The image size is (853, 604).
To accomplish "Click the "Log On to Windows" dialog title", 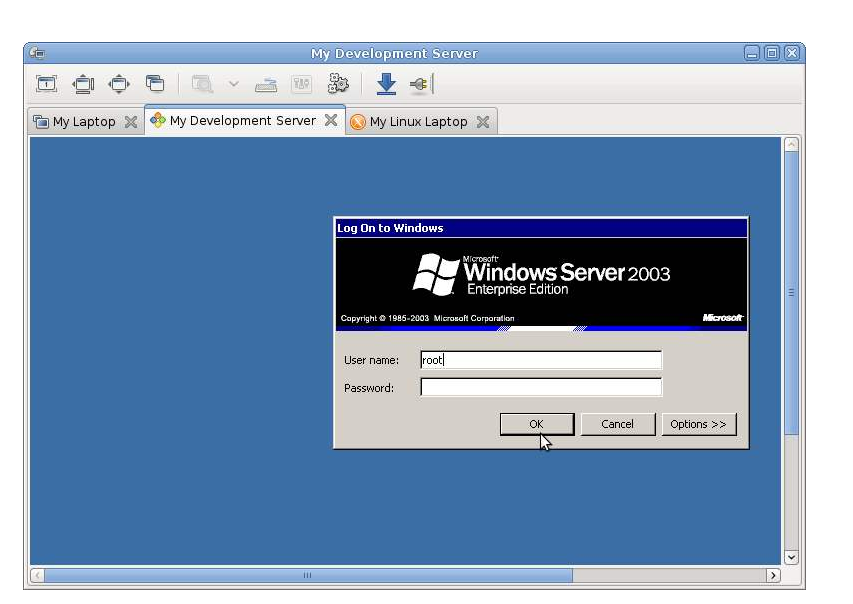I will (390, 228).
